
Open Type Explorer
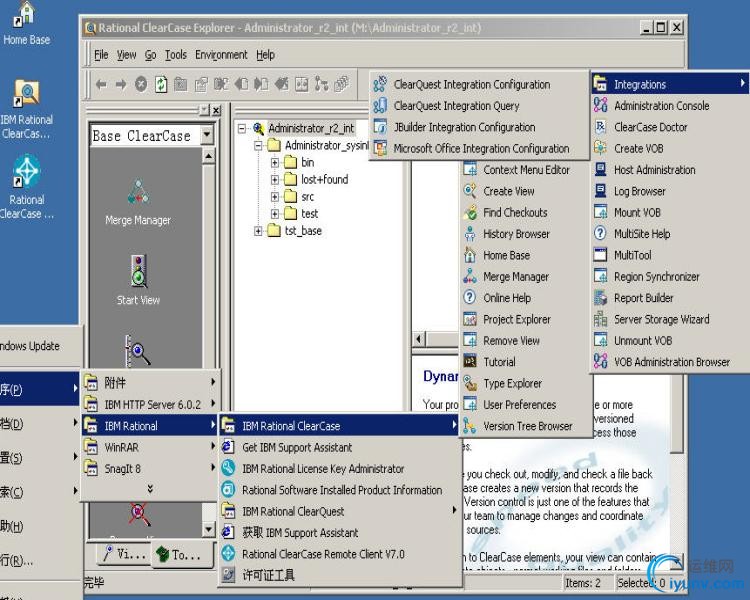[x=525, y=383]
